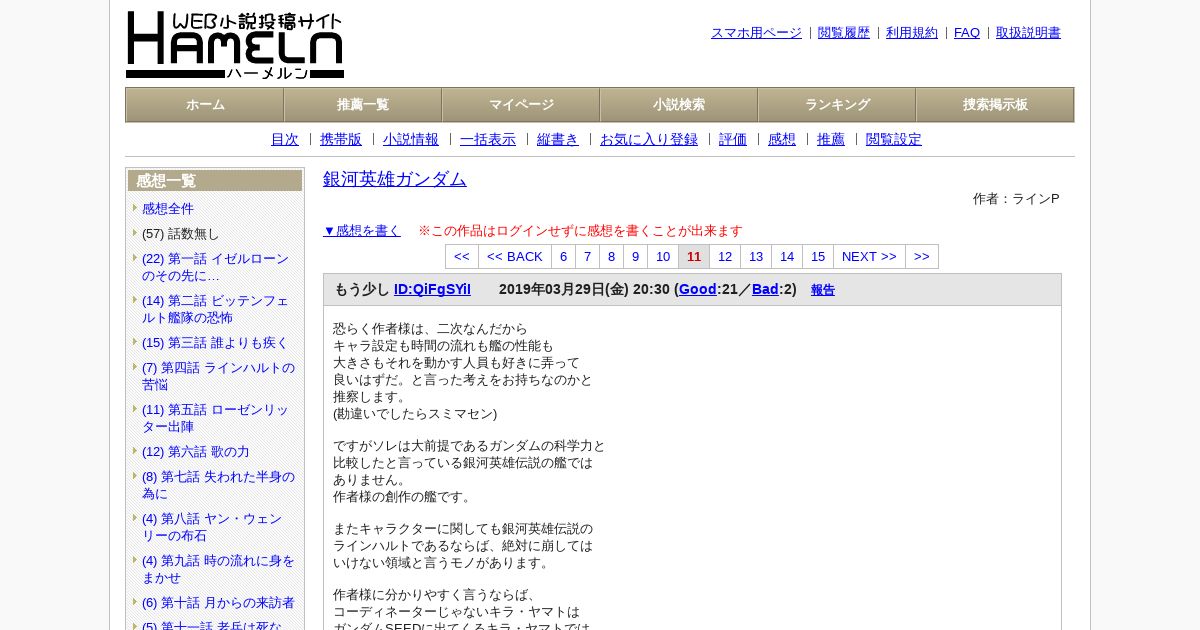Jump to last page with >>
Viewport: 1200px width, 630px height.
pyautogui.click(x=922, y=257)
